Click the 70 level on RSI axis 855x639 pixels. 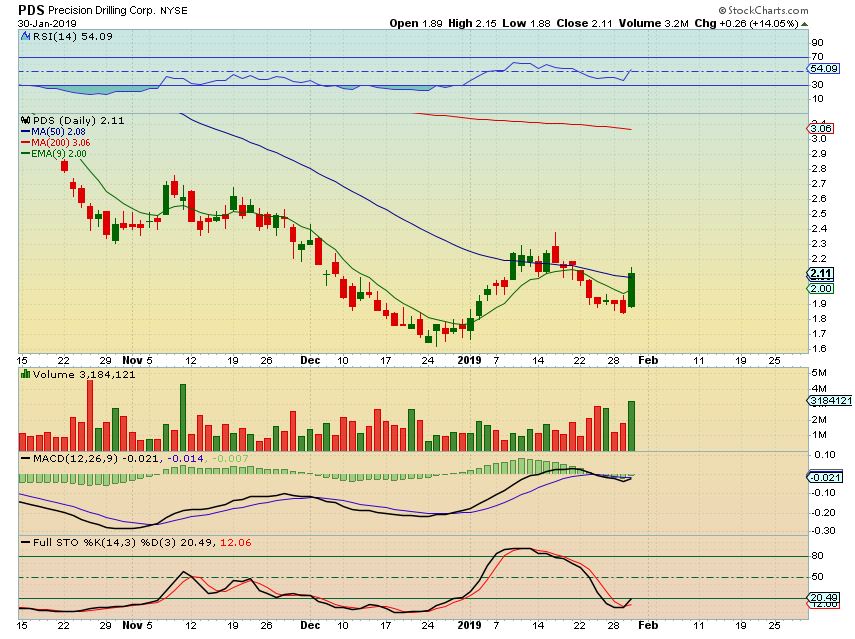817,57
